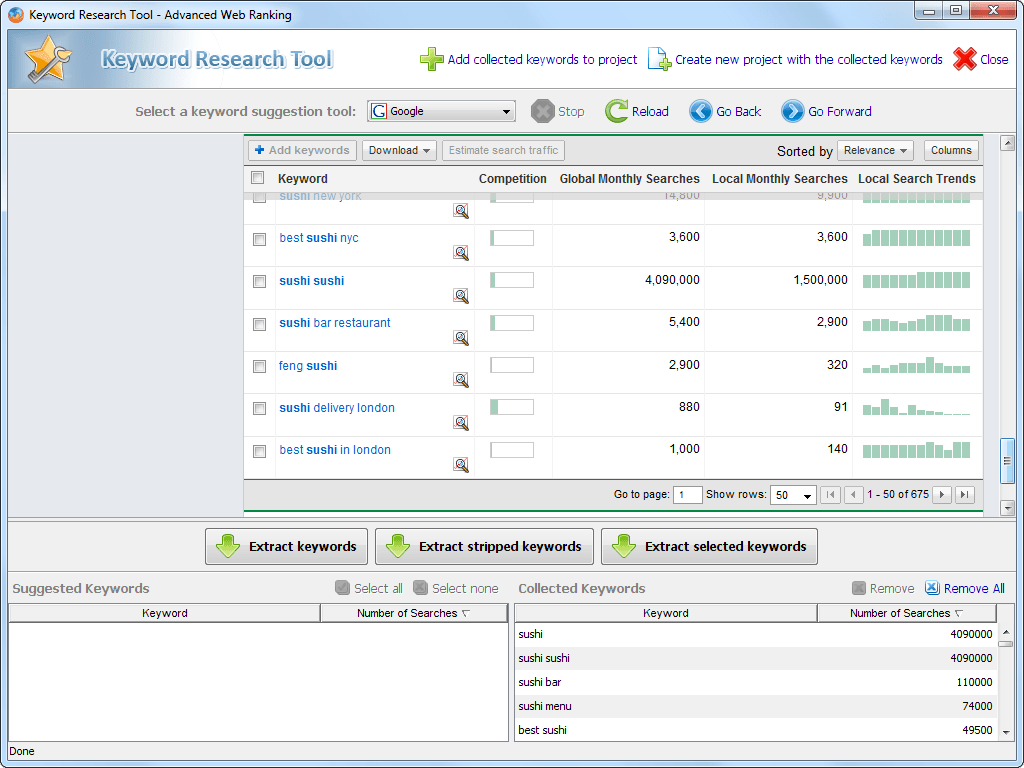Click the Create new project document icon
The width and height of the screenshot is (1024, 768).
[x=659, y=59]
